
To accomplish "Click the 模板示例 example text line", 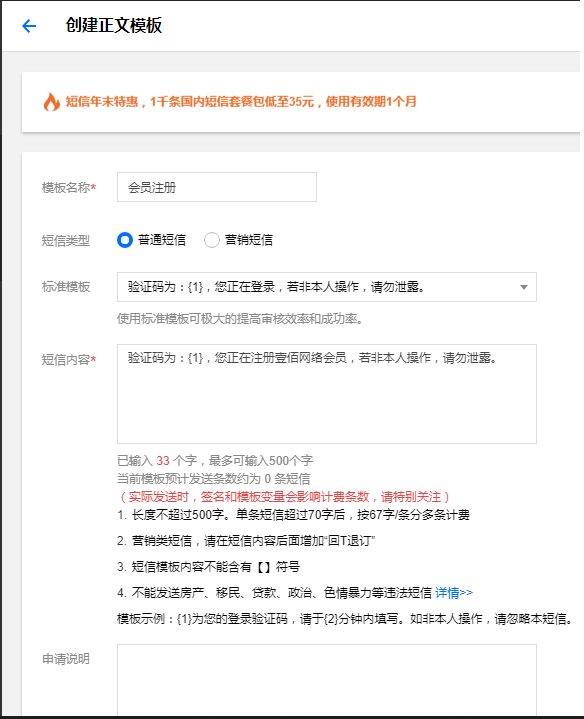I will click(x=346, y=619).
